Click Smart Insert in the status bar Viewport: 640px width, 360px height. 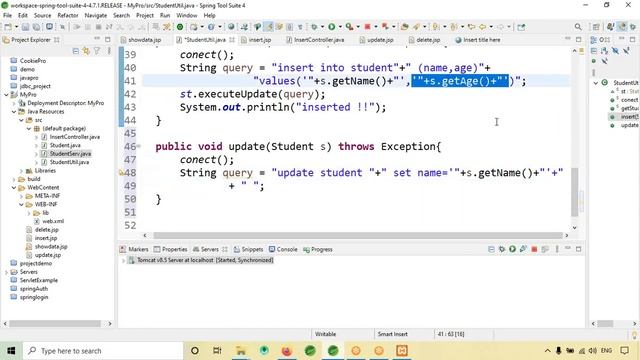pos(392,334)
